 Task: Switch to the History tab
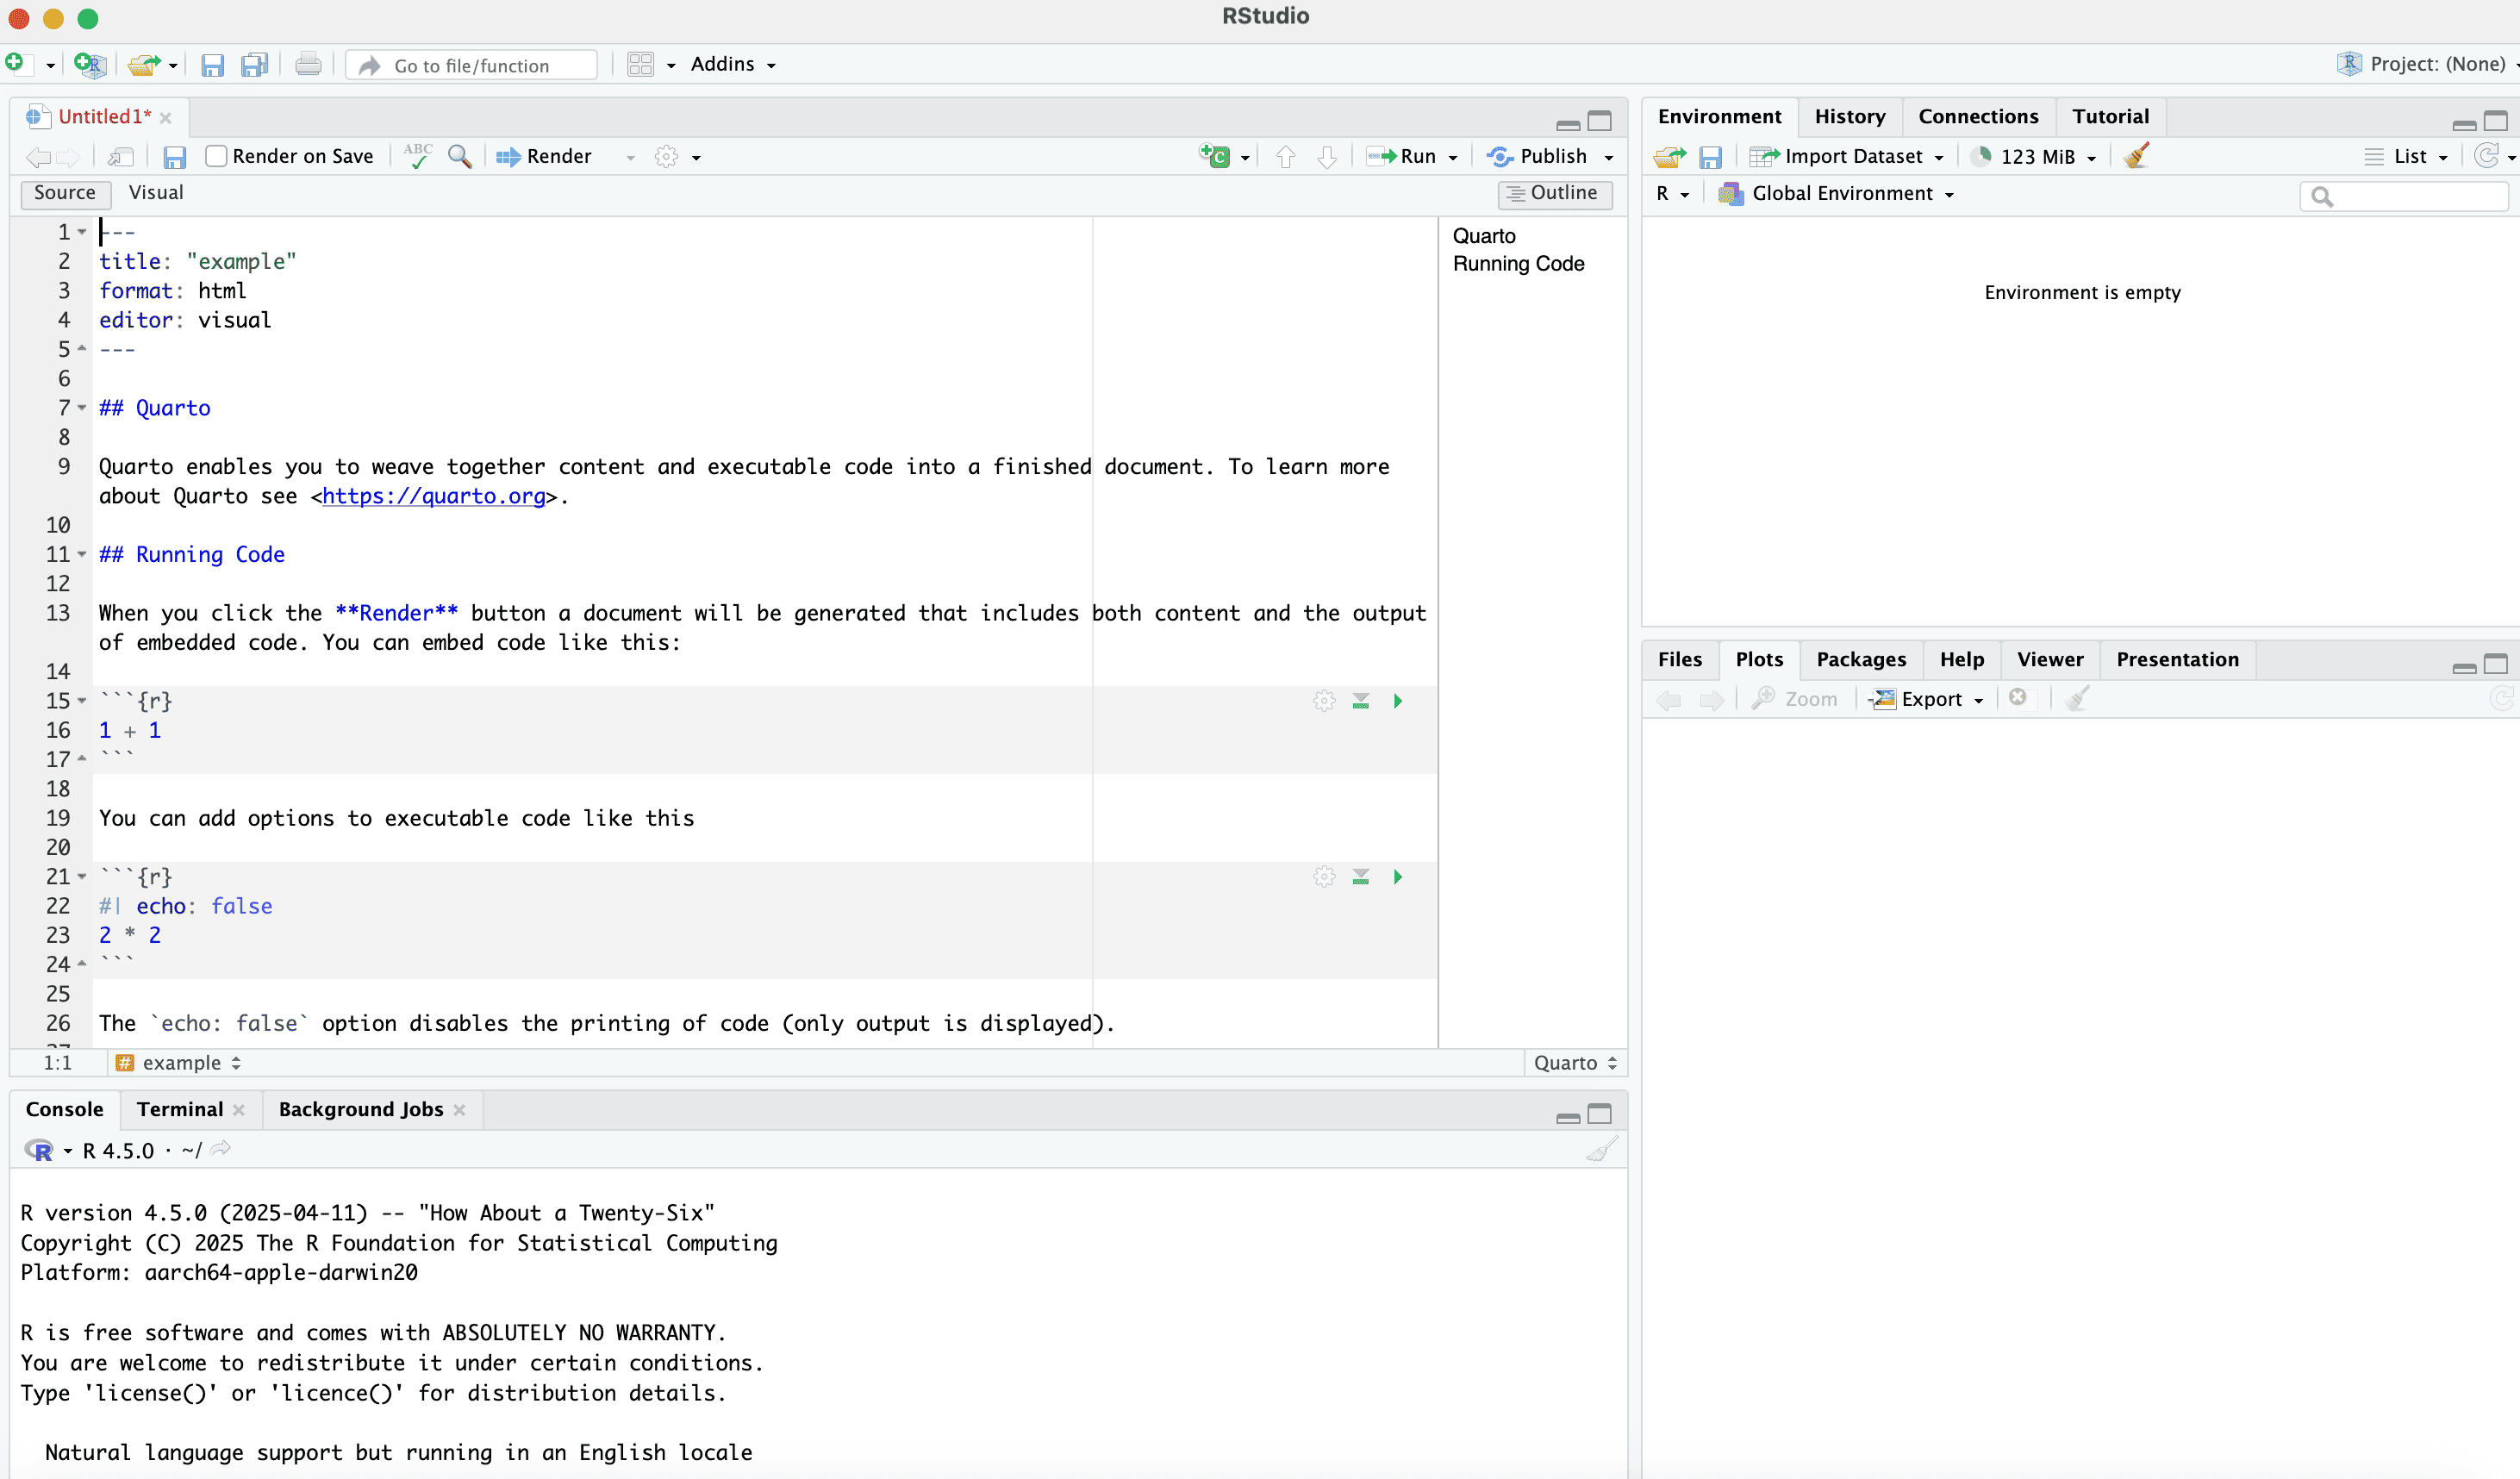1849,116
